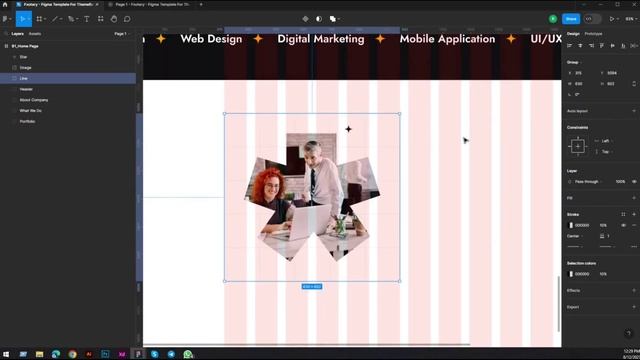Open Photoshop from the taskbar

tap(105, 354)
